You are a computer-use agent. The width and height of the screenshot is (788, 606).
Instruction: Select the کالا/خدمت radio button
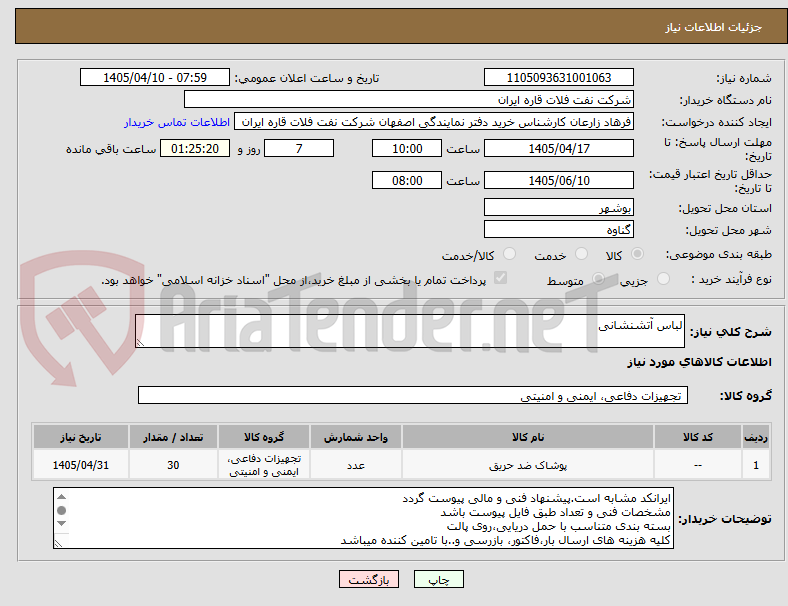(510, 254)
